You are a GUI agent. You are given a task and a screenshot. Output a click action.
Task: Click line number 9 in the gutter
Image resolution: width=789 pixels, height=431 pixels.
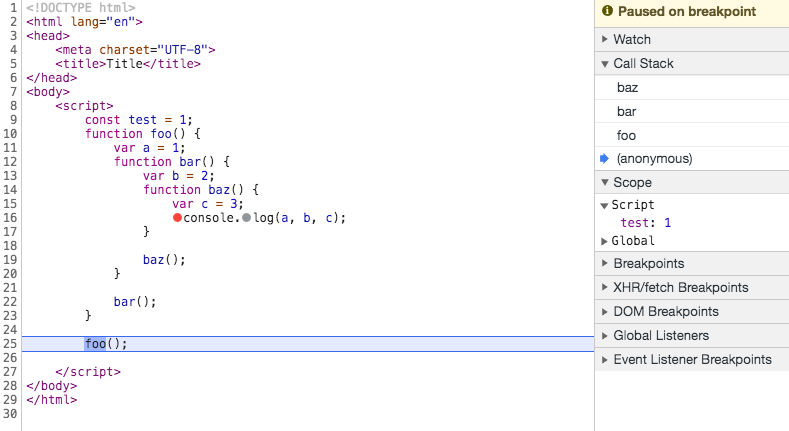13,120
